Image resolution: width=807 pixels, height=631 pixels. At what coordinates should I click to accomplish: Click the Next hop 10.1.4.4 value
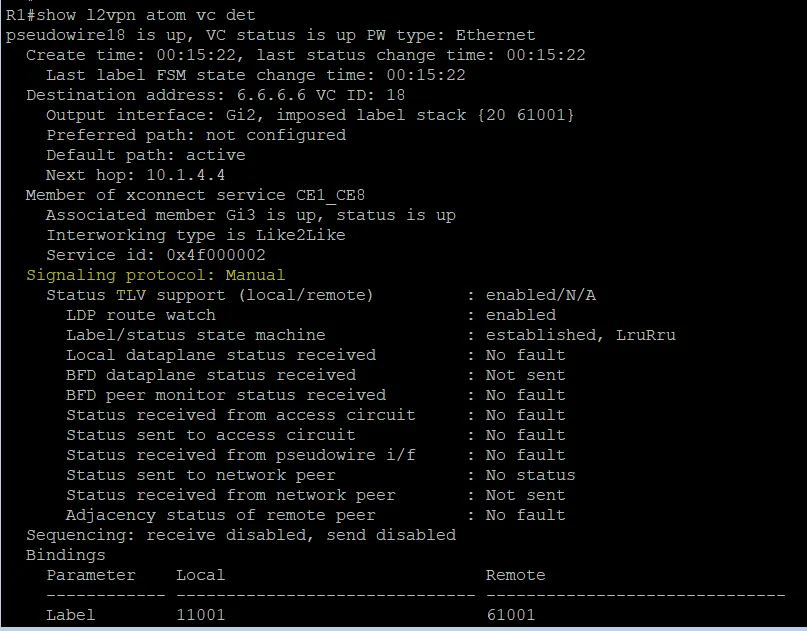click(x=185, y=175)
